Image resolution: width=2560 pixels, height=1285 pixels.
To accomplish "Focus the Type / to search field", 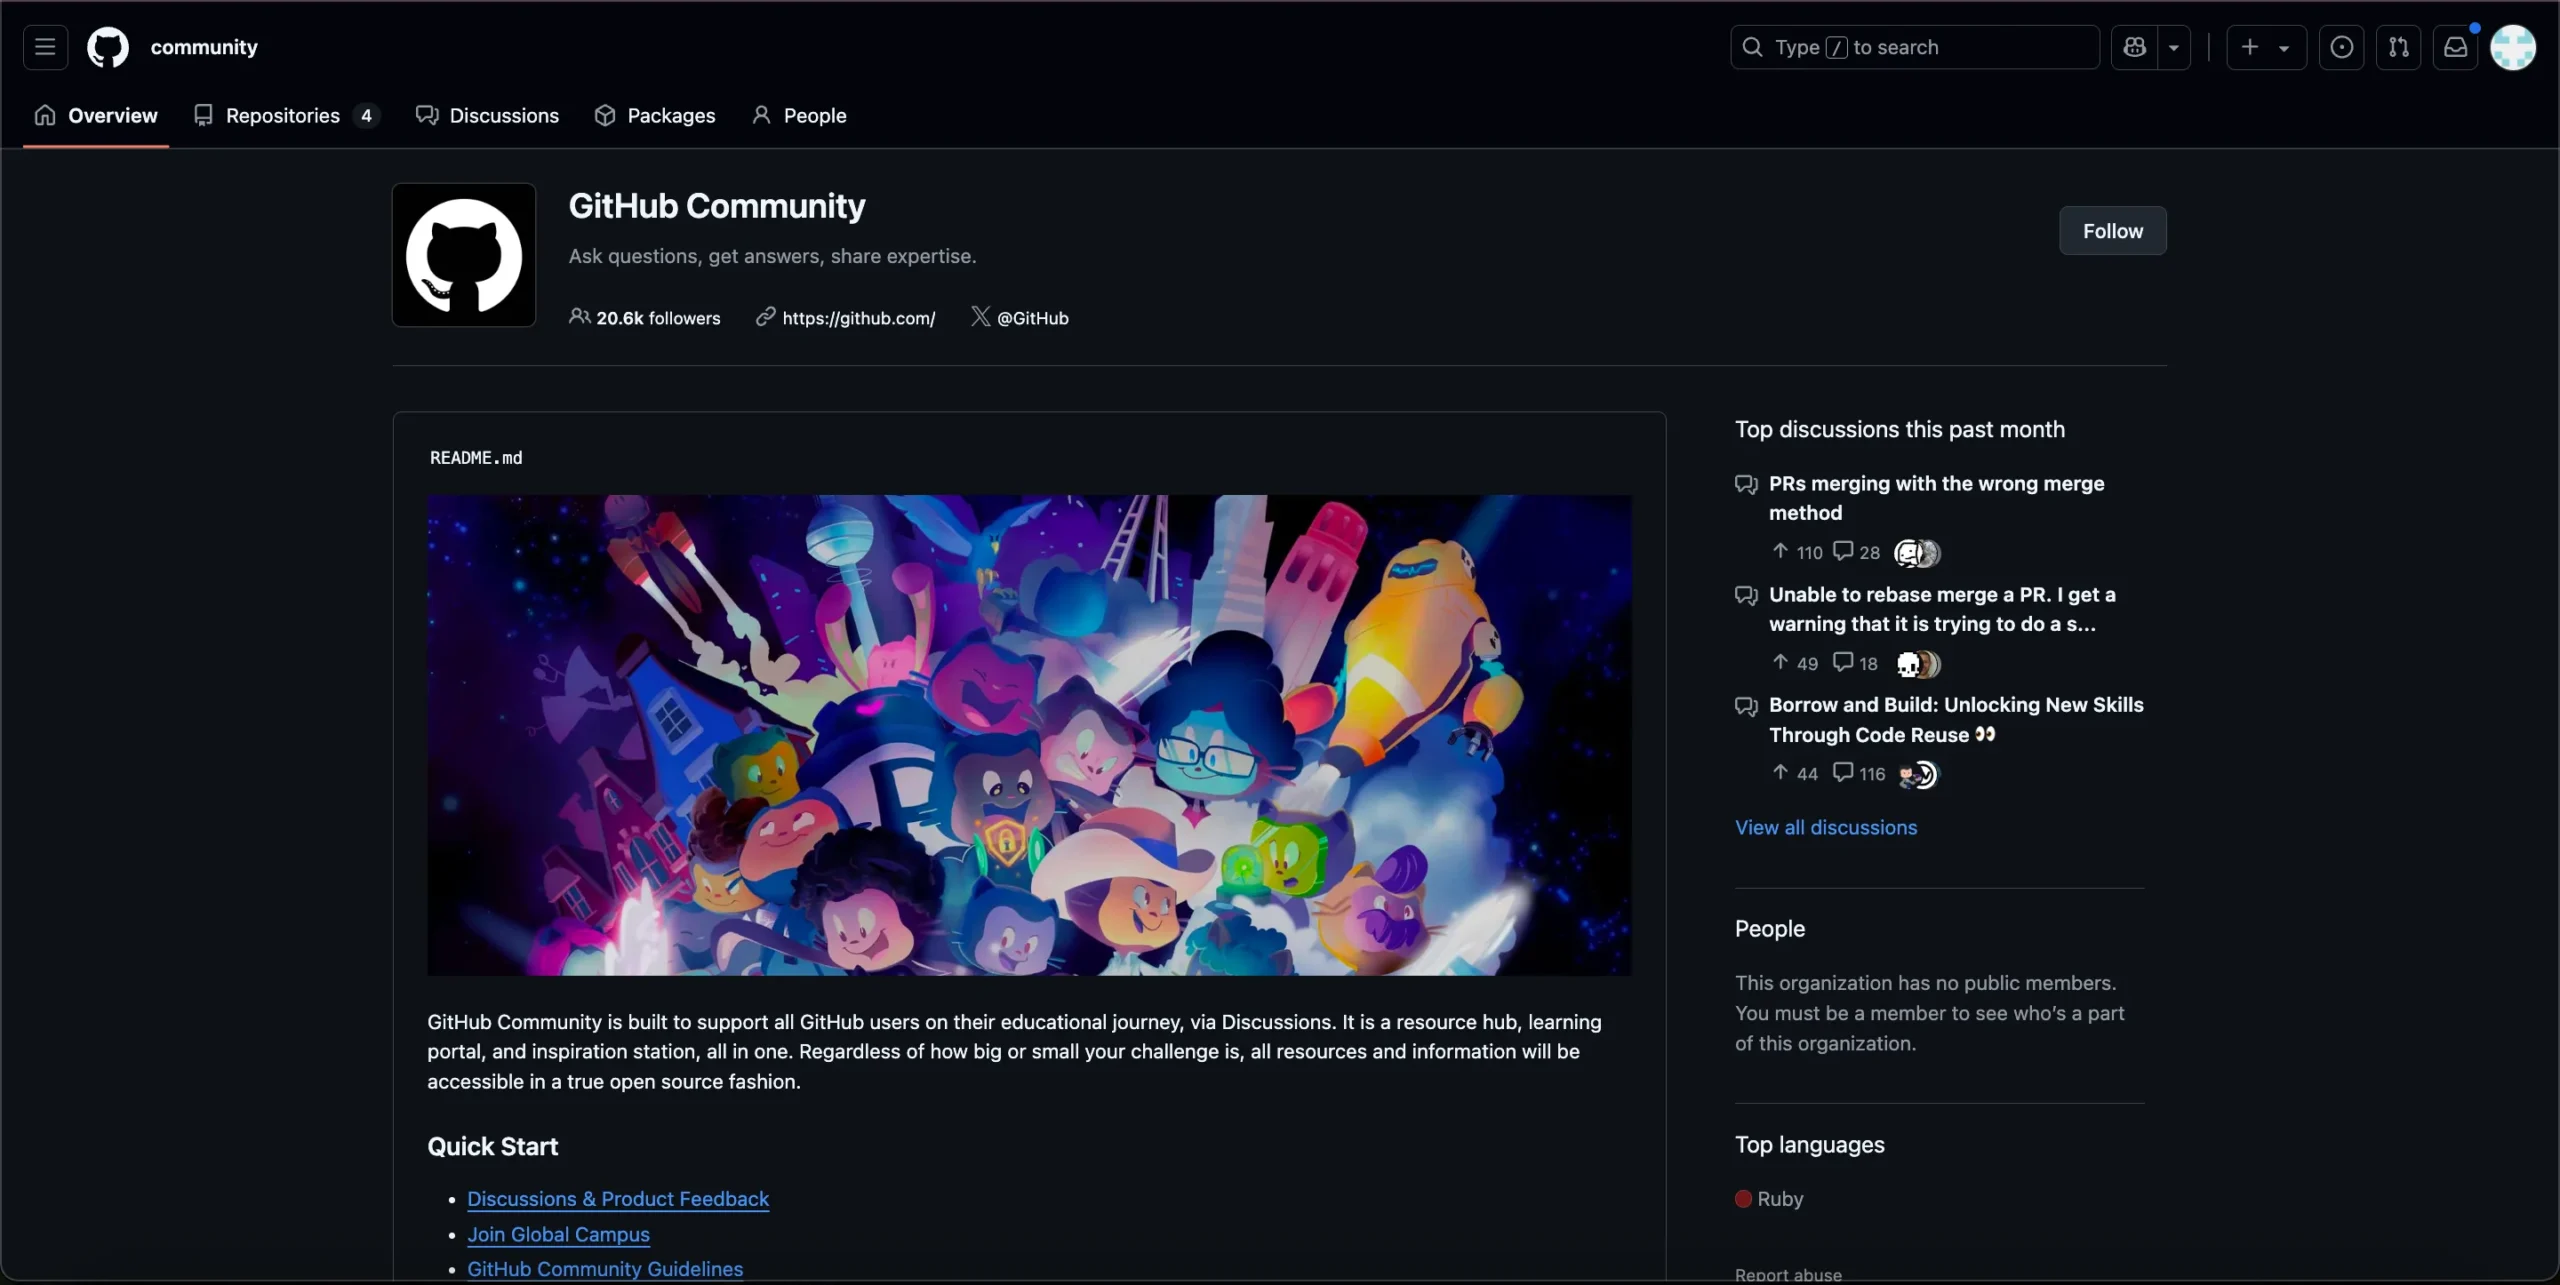I will [1914, 47].
